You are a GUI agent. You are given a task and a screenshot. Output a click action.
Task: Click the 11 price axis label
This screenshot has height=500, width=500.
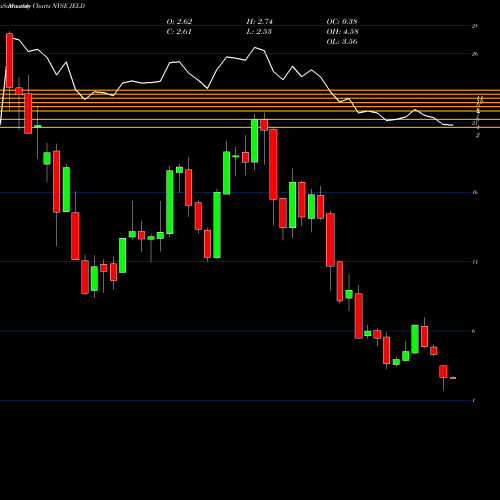point(475,262)
